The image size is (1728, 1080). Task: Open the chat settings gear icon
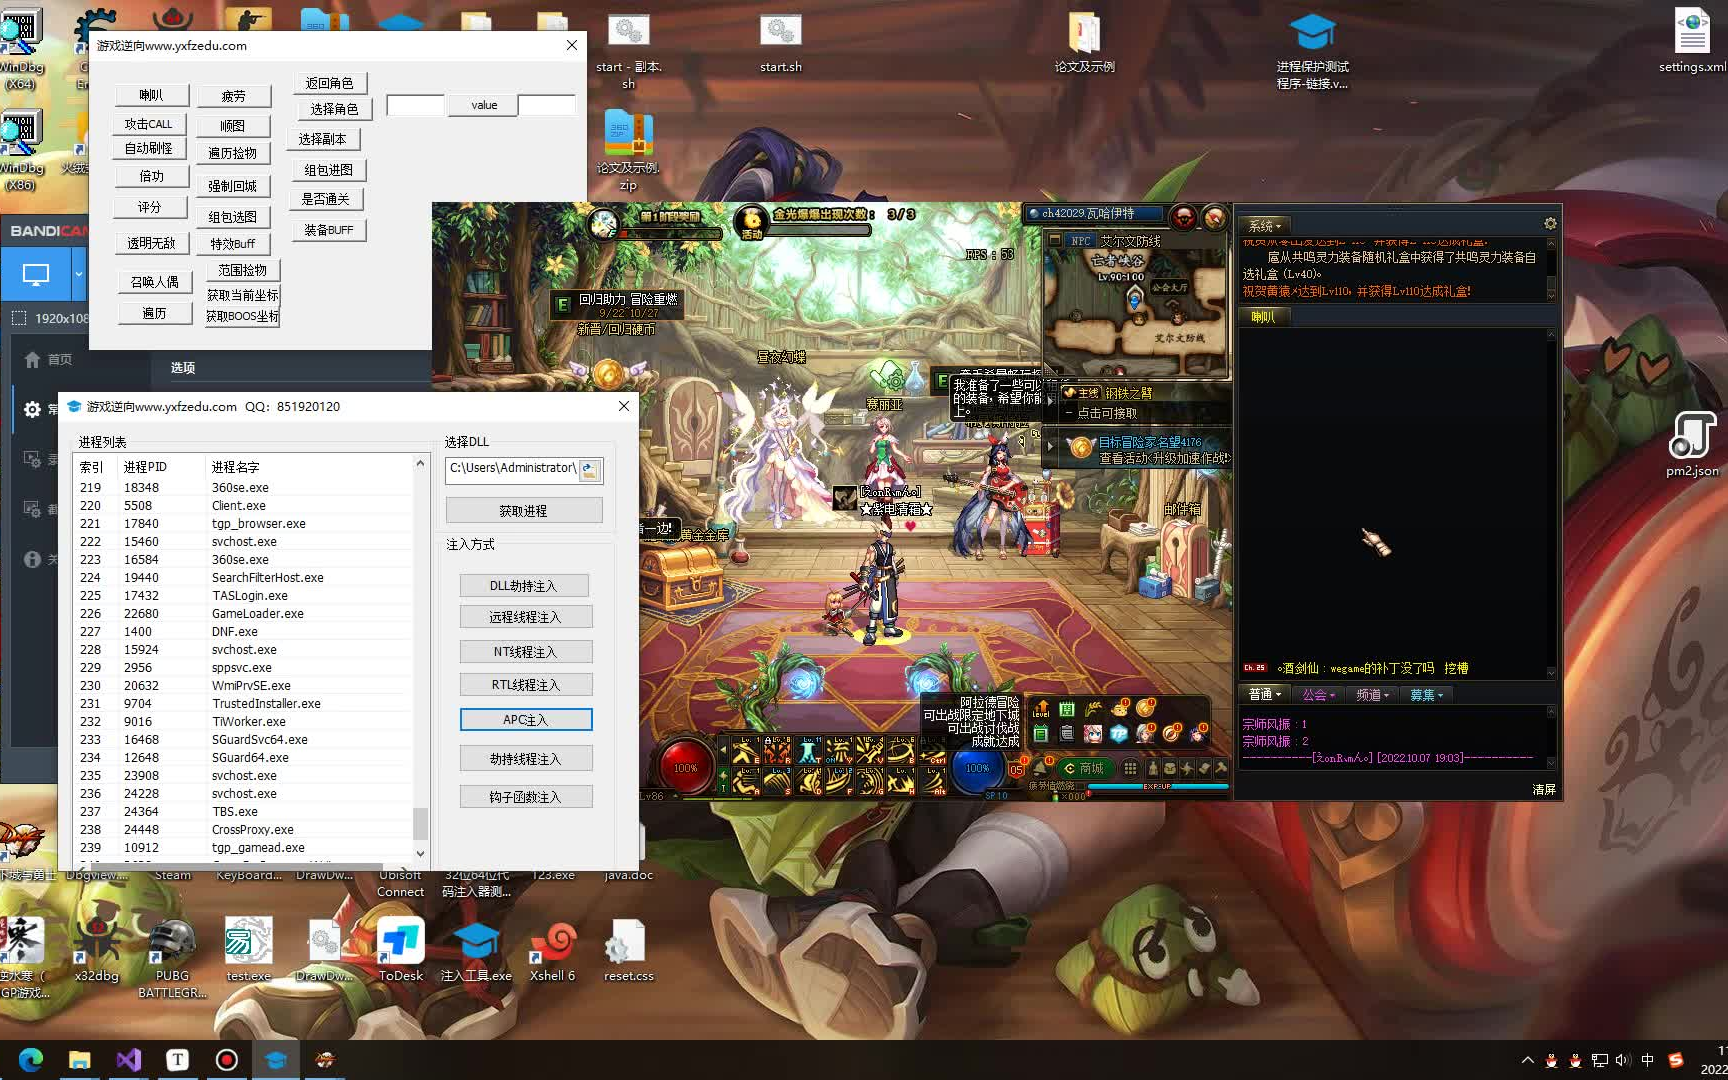[1550, 224]
